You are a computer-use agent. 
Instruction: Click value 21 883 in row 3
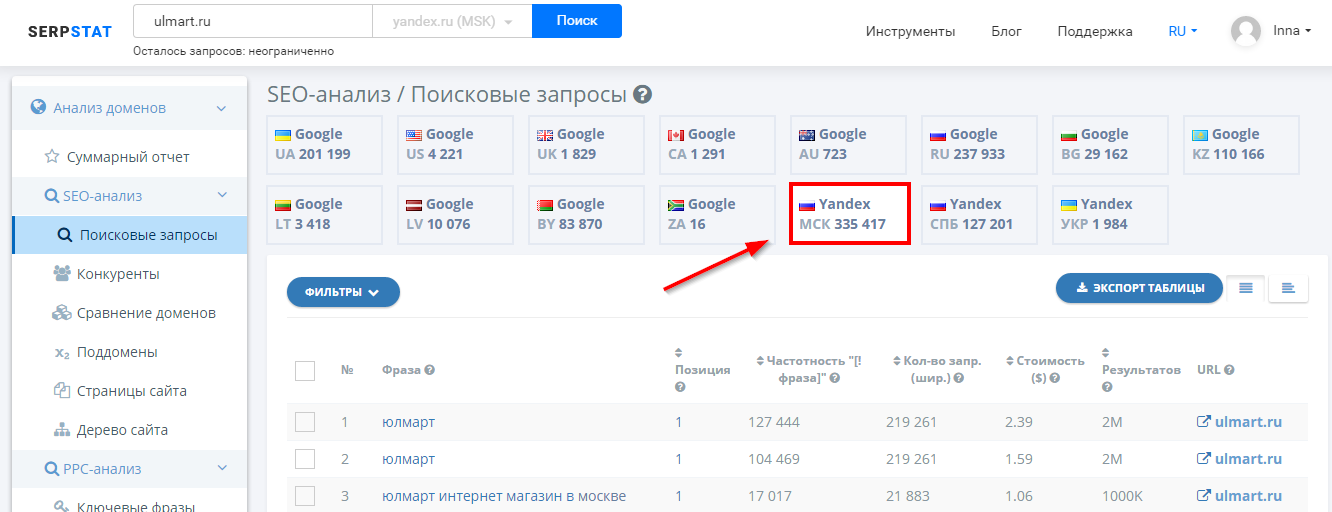click(x=908, y=496)
